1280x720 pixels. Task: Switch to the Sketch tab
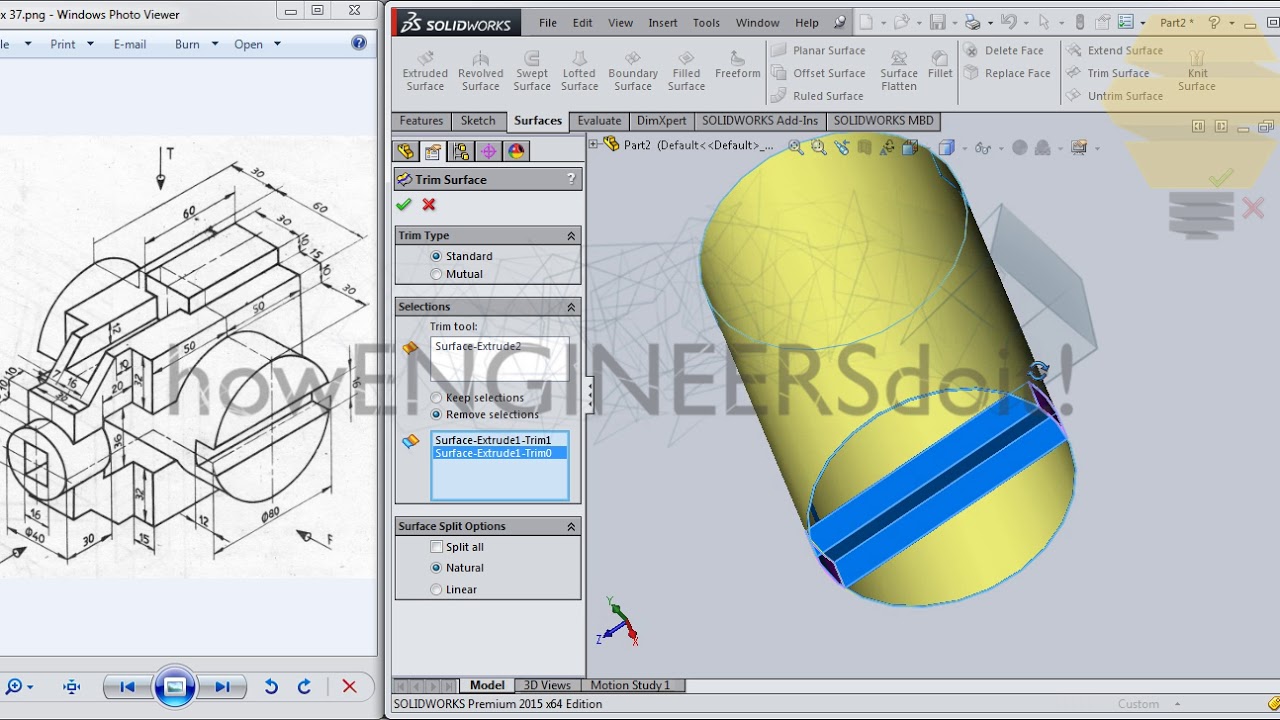[x=478, y=121]
